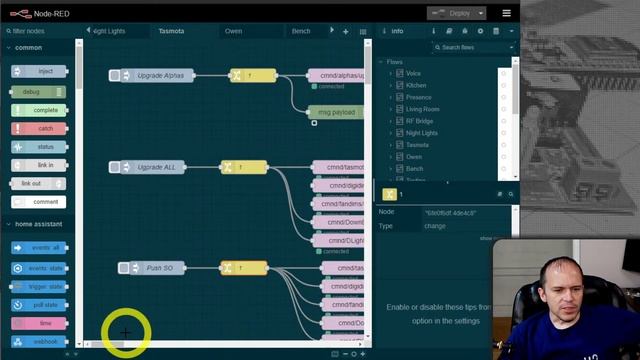Viewport: 640px width, 360px height.
Task: Select the link out node in palette
Action: pos(38,184)
